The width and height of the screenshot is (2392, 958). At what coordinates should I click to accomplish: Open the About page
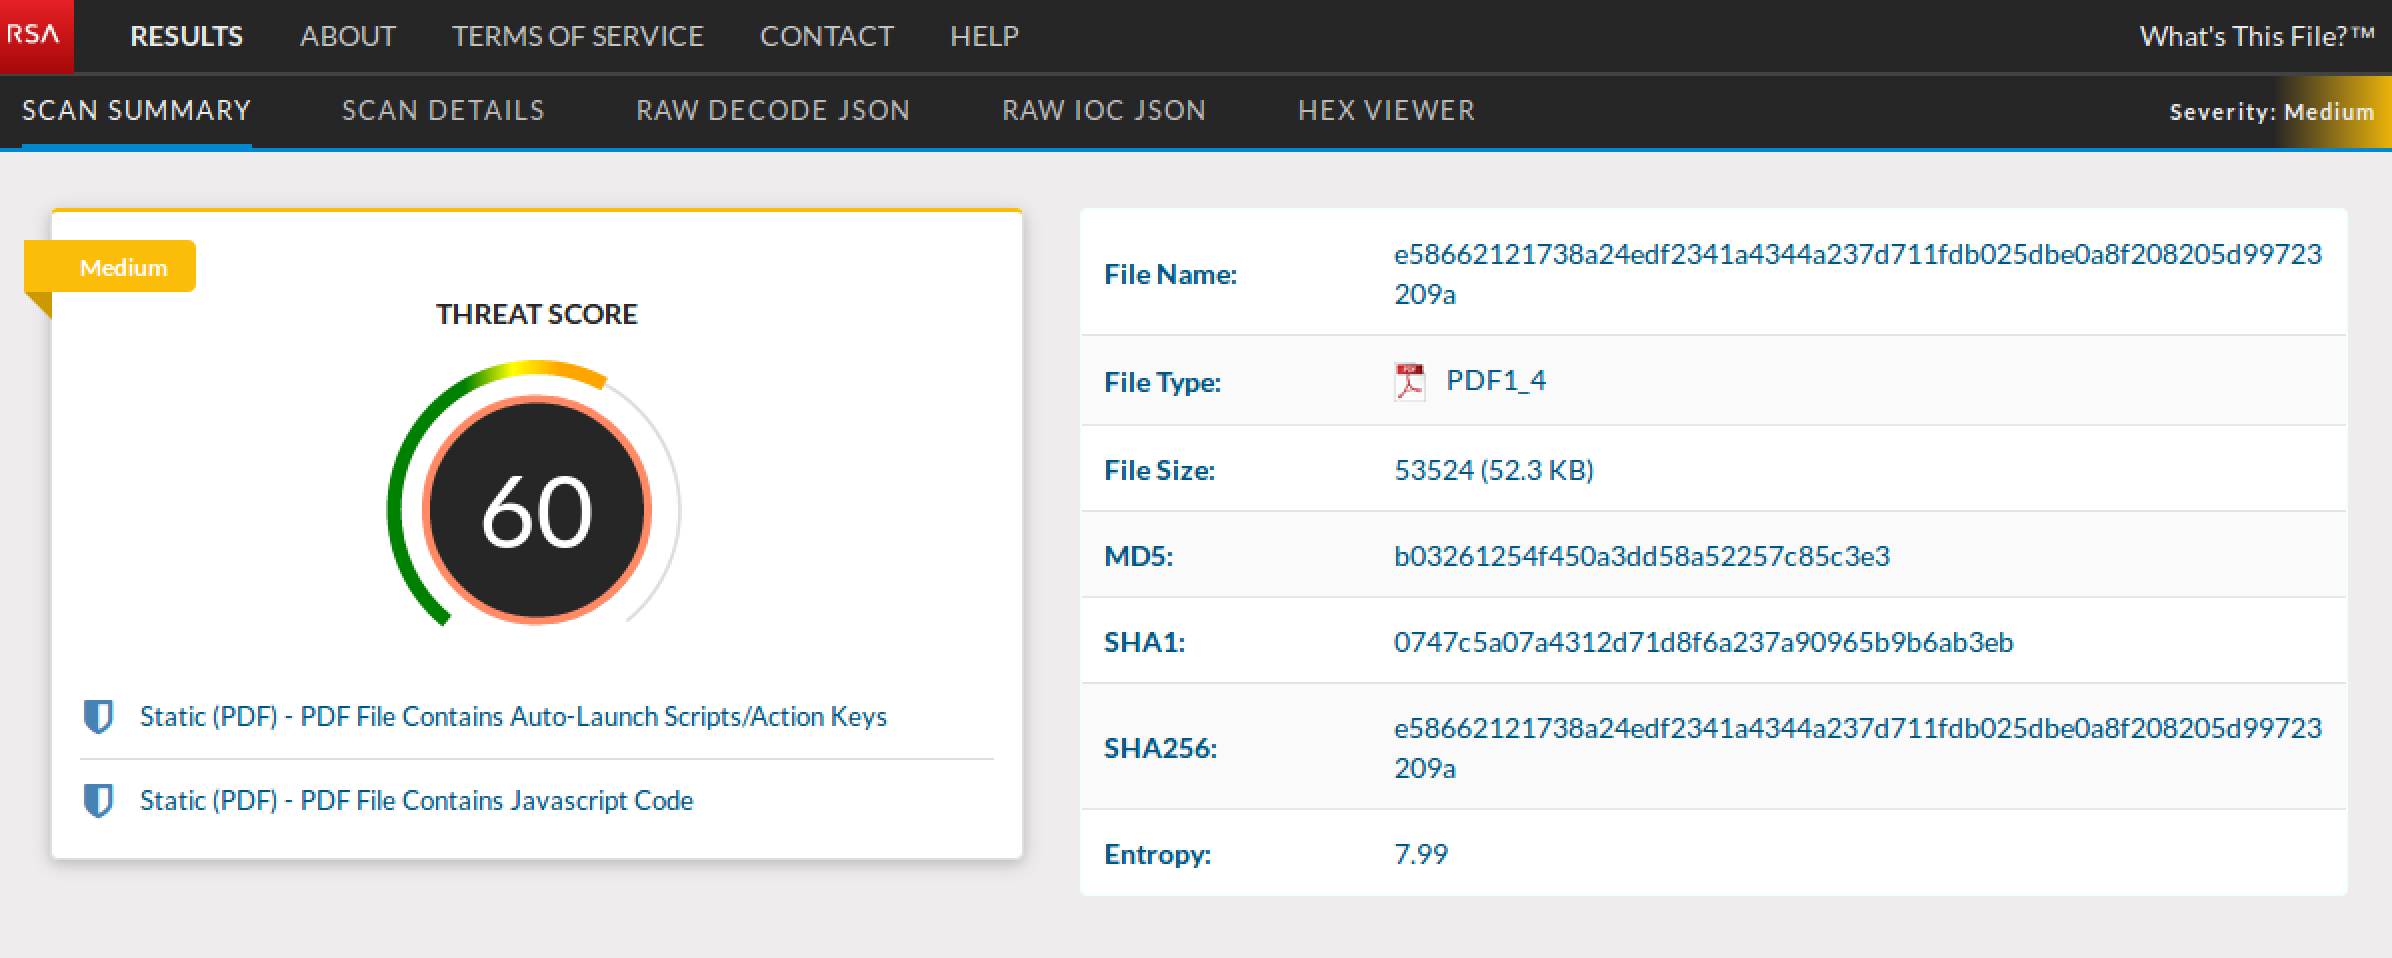coord(347,36)
